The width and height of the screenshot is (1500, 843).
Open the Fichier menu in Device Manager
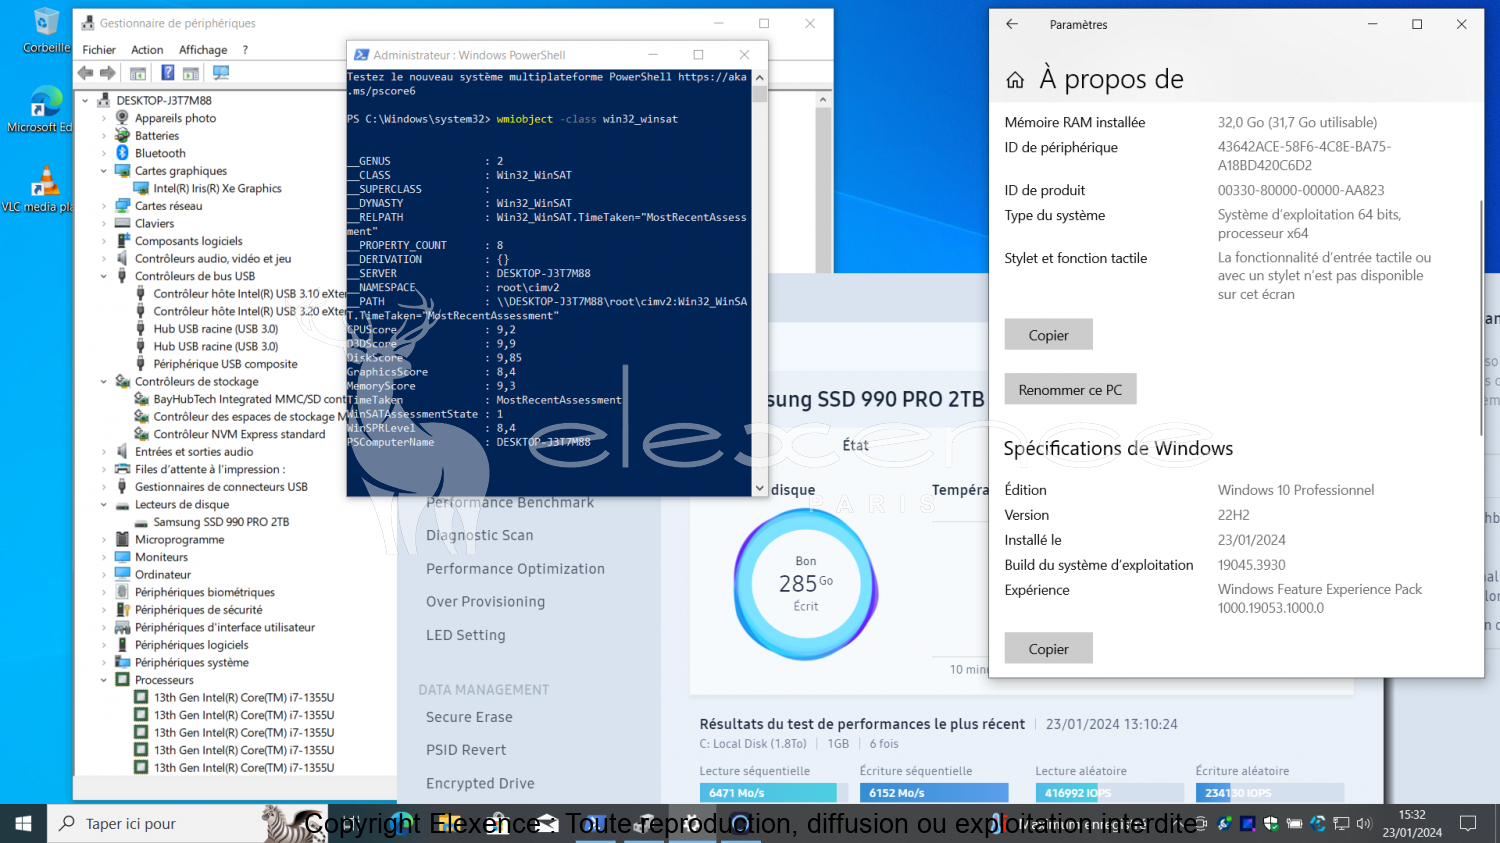[x=99, y=50]
